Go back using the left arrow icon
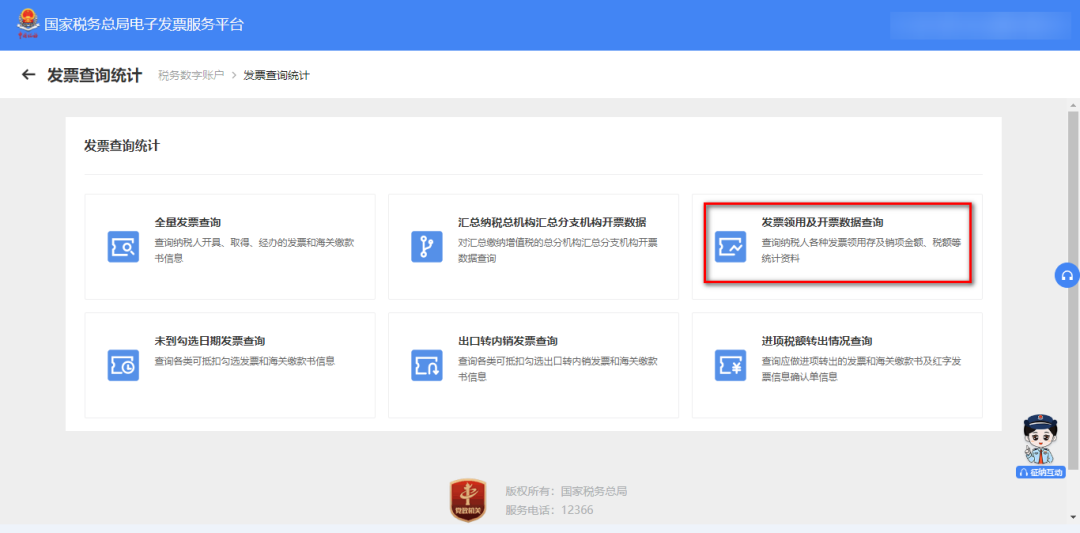This screenshot has width=1080, height=533. pyautogui.click(x=28, y=74)
